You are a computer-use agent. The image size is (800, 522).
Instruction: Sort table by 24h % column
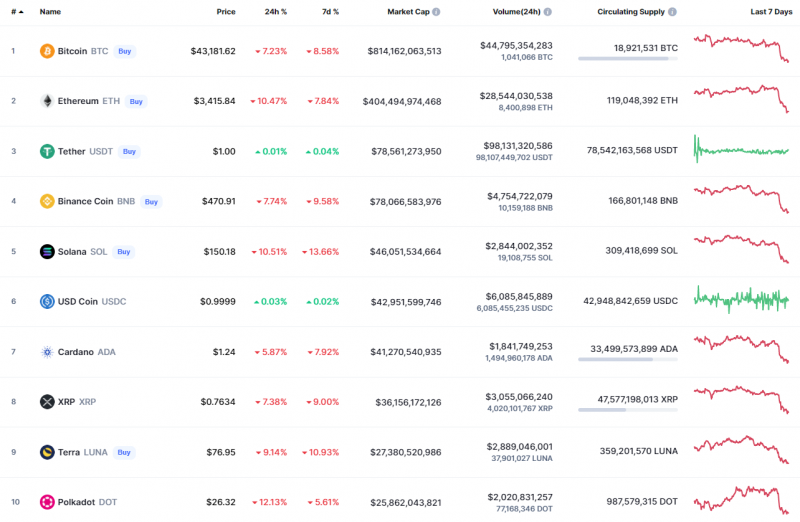[x=276, y=12]
